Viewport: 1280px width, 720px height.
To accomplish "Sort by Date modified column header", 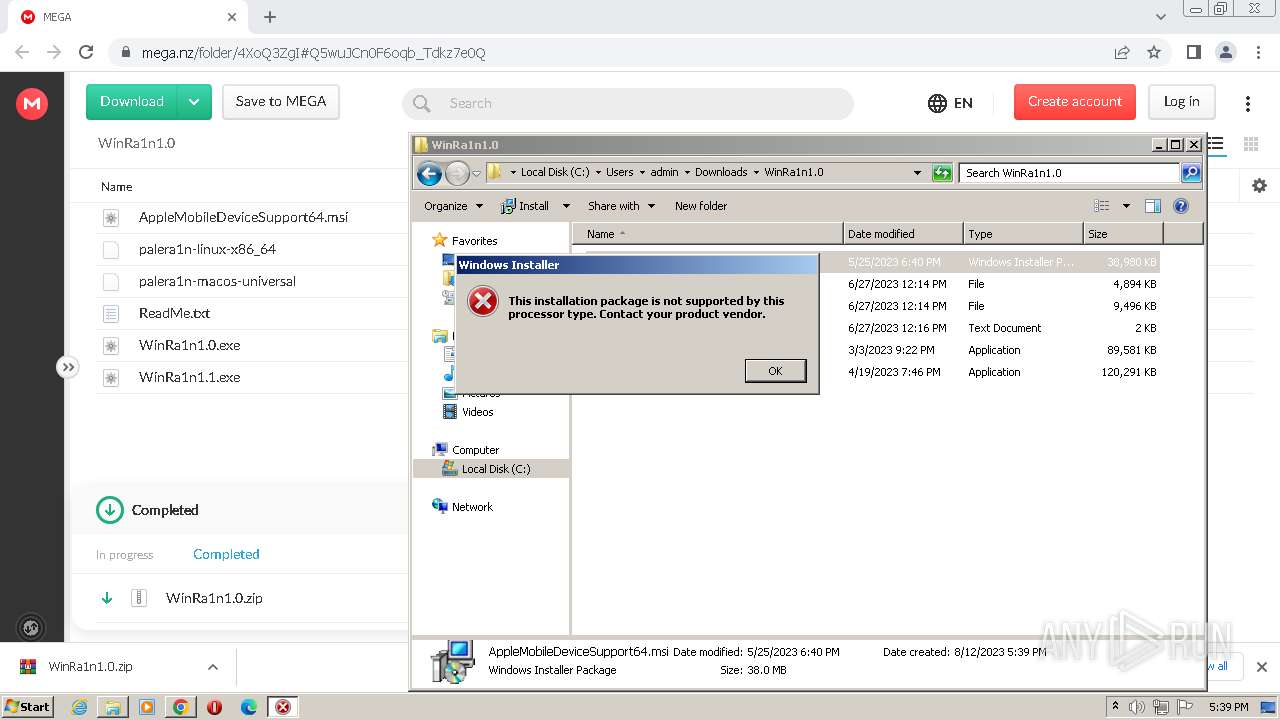I will pos(903,234).
